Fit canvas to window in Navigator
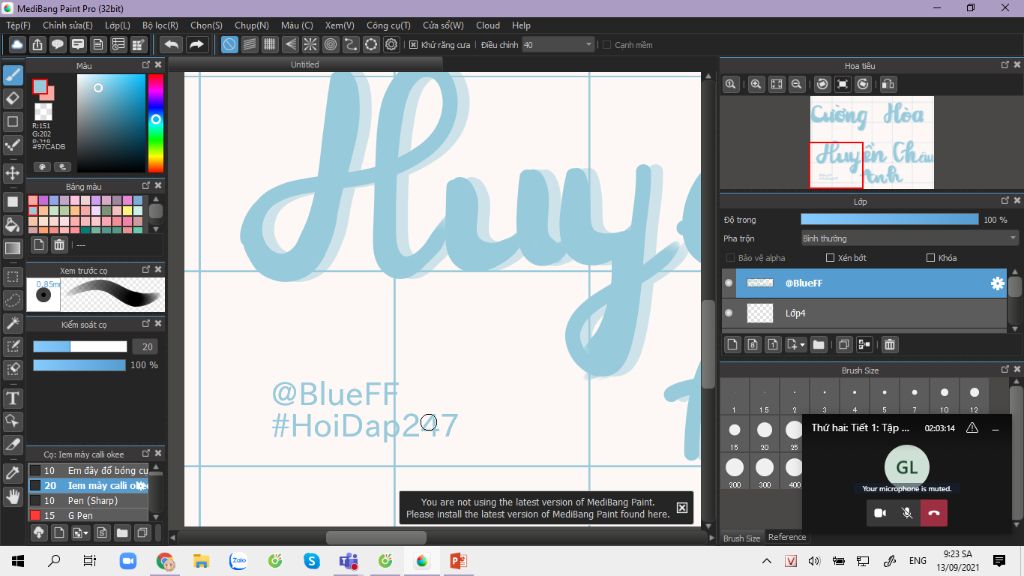This screenshot has width=1024, height=576. tap(776, 84)
